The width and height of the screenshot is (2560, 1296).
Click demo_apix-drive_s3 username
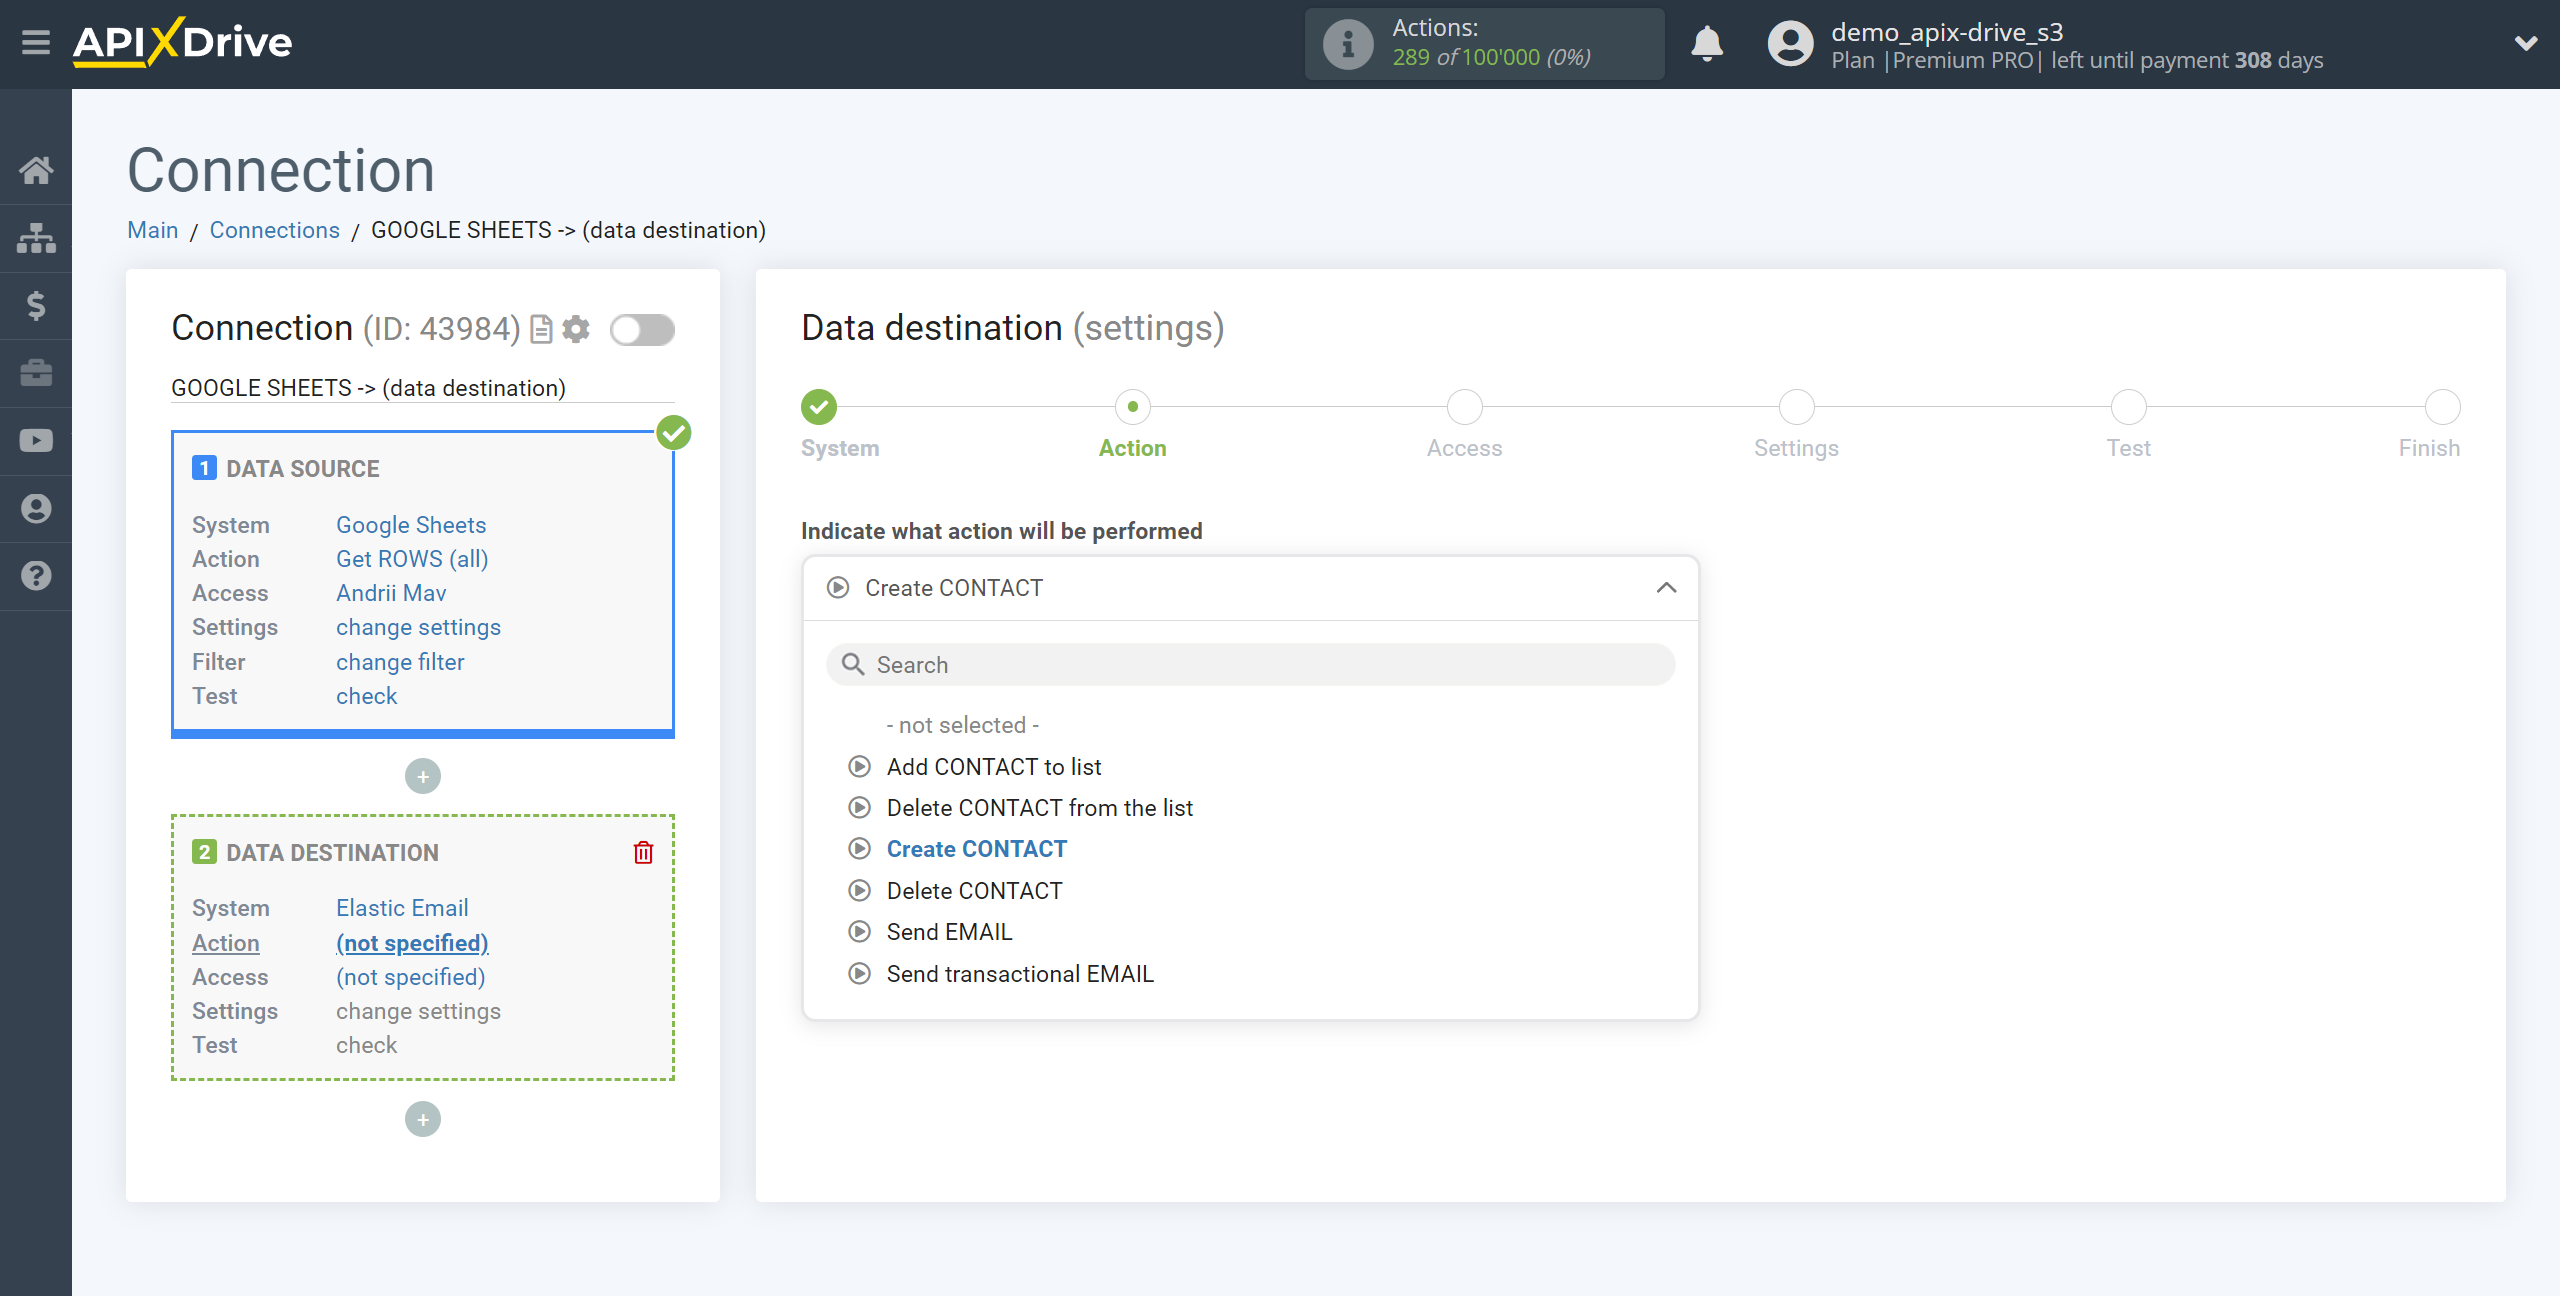1947,32
